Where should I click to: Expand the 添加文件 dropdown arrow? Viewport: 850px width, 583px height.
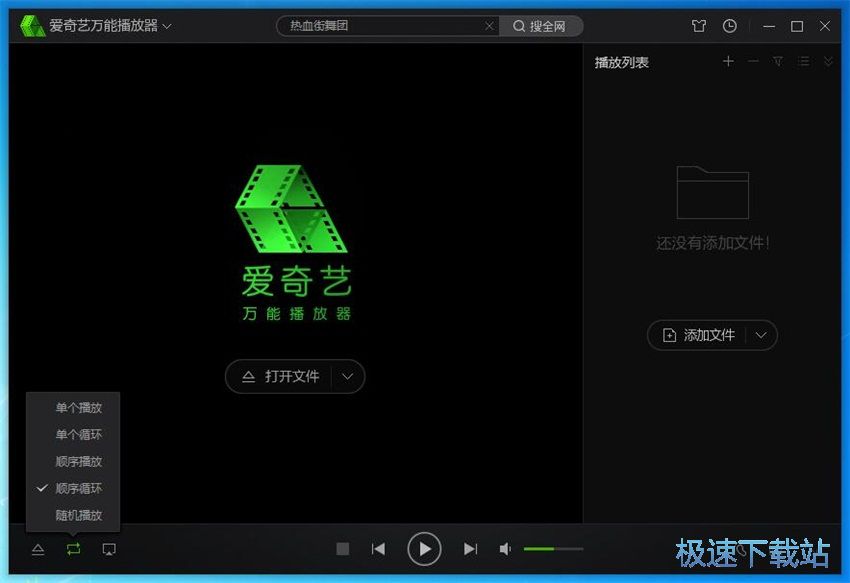click(x=761, y=335)
